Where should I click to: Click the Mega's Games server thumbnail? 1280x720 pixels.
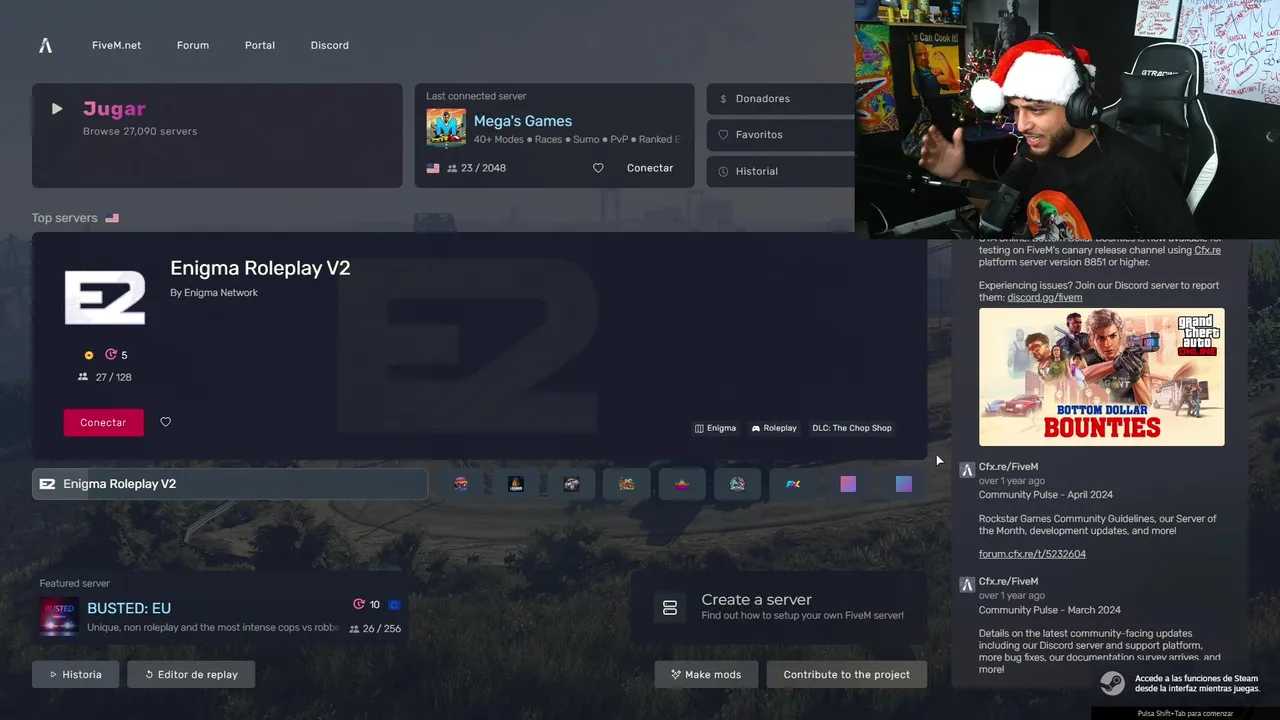click(446, 127)
